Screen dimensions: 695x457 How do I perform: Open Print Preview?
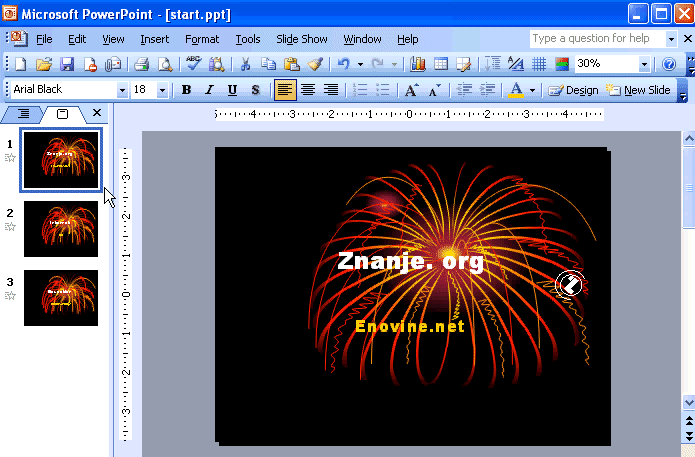[165, 64]
